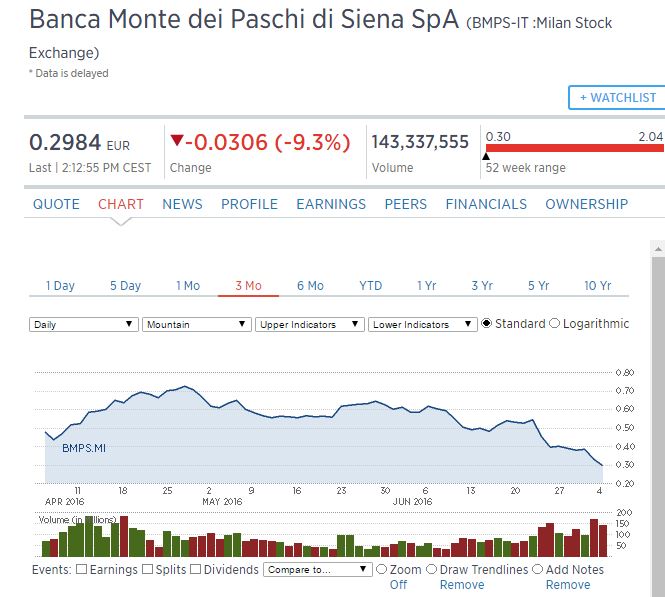
Task: Select the Zoom radio option
Action: [381, 569]
